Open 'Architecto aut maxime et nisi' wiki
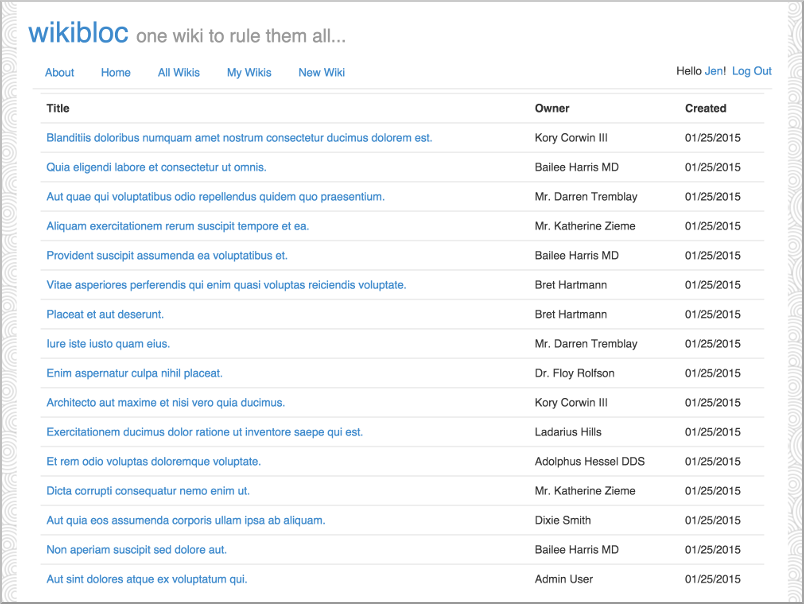The height and width of the screenshot is (604, 804). (x=166, y=403)
